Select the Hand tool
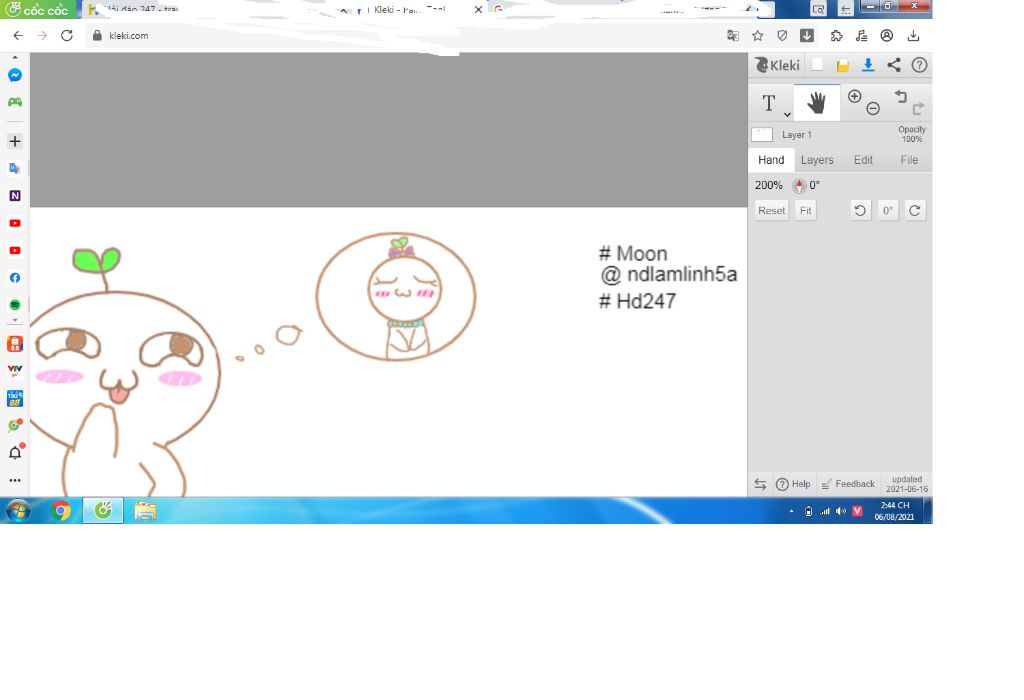Viewport: 1024px width, 700px height. coord(816,103)
